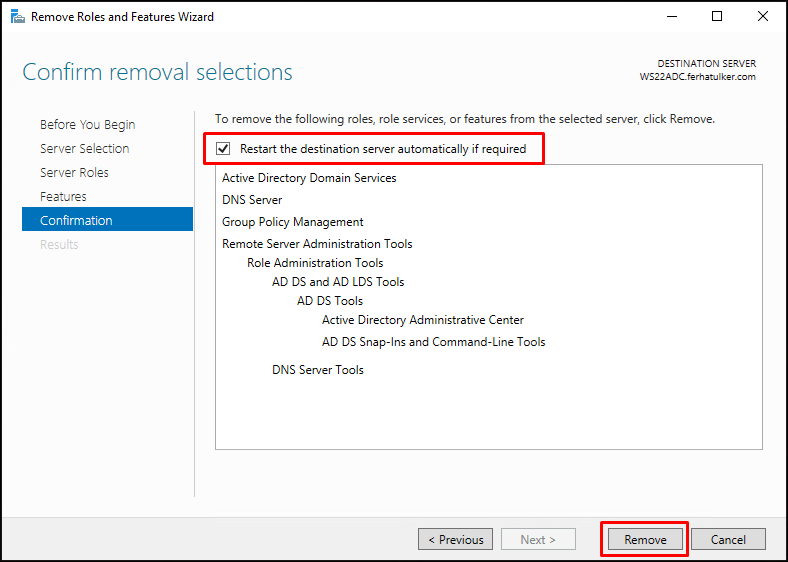The width and height of the screenshot is (788, 562).
Task: Go back with the Previous button
Action: (x=455, y=539)
